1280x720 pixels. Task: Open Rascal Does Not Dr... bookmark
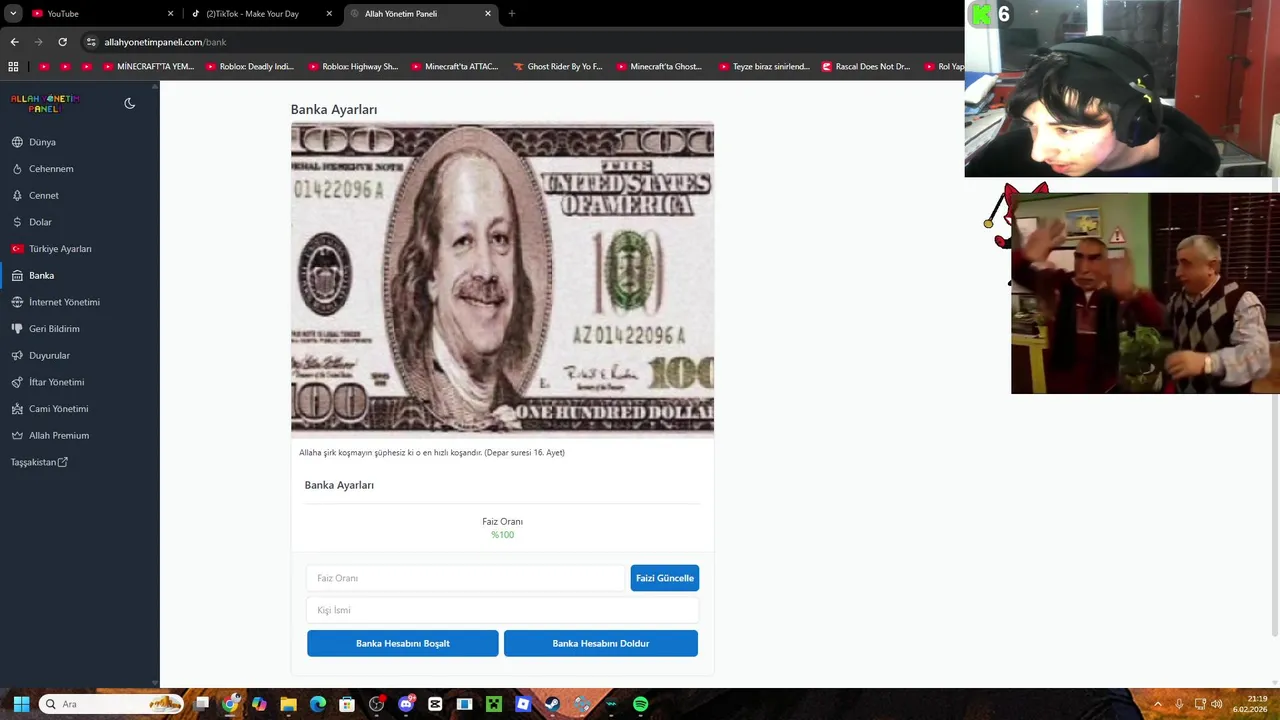coord(866,67)
